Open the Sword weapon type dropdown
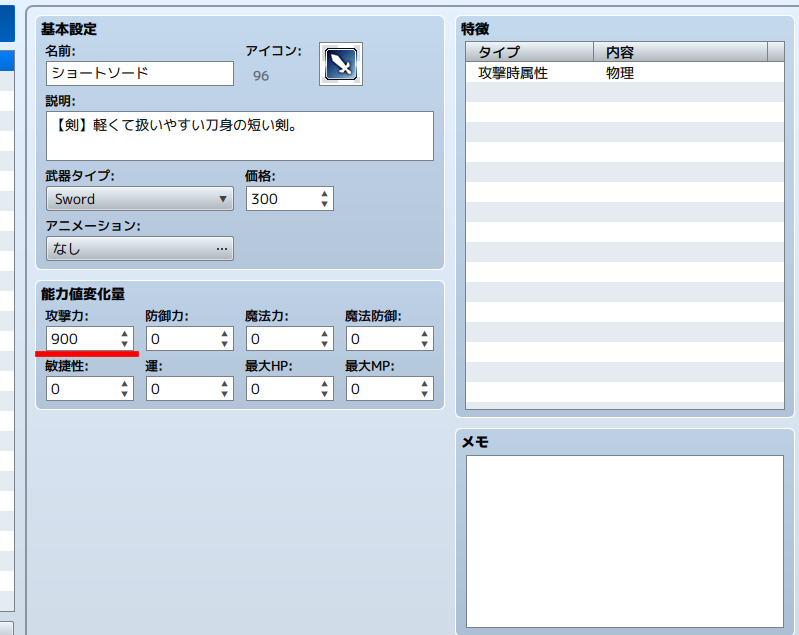This screenshot has width=799, height=635. click(x=139, y=199)
